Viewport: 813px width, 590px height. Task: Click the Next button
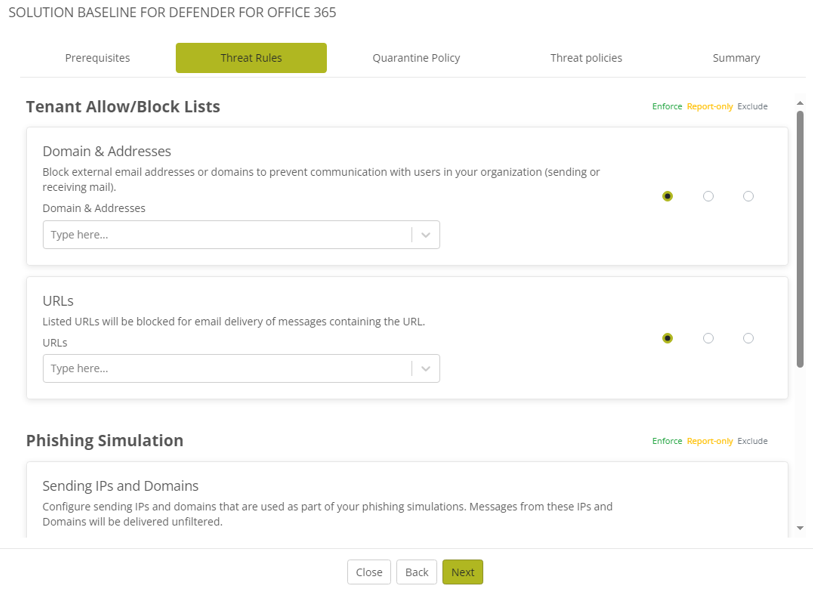point(462,572)
